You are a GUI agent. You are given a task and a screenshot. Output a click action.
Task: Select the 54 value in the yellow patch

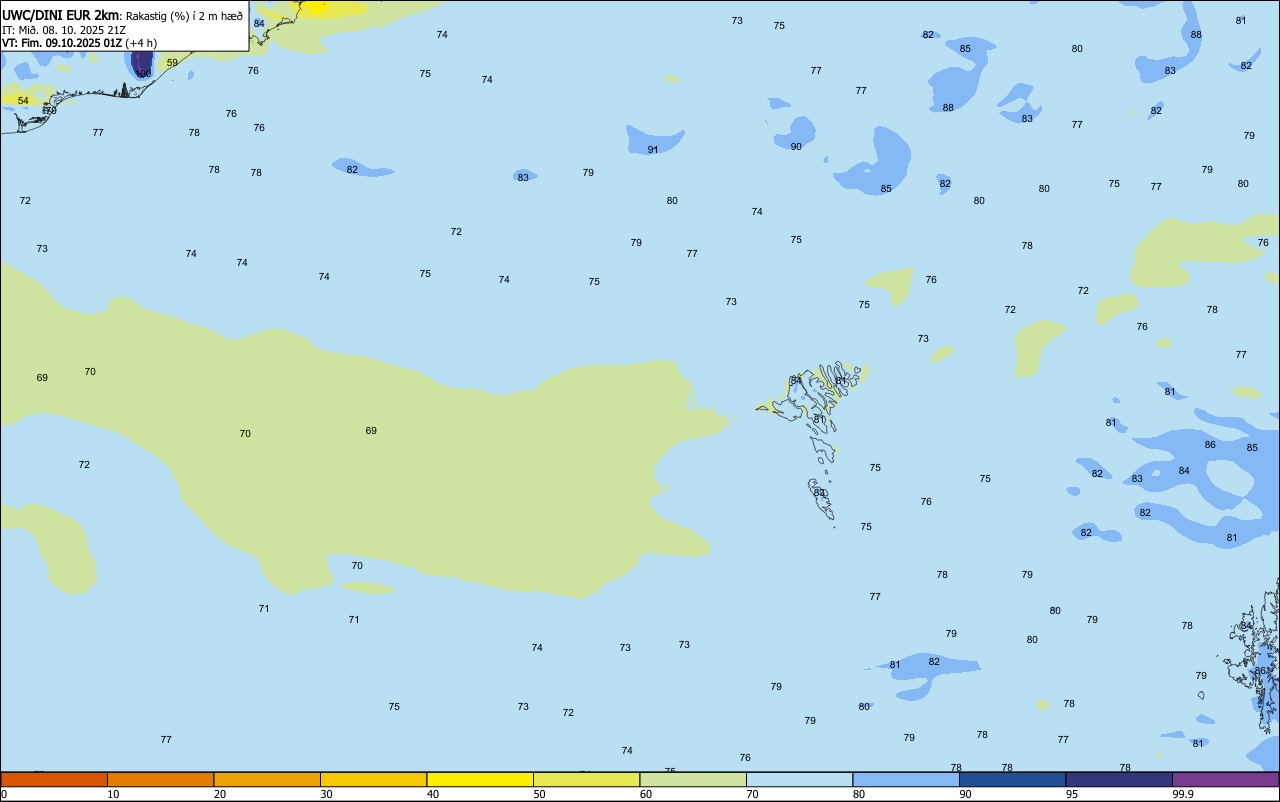click(x=23, y=101)
